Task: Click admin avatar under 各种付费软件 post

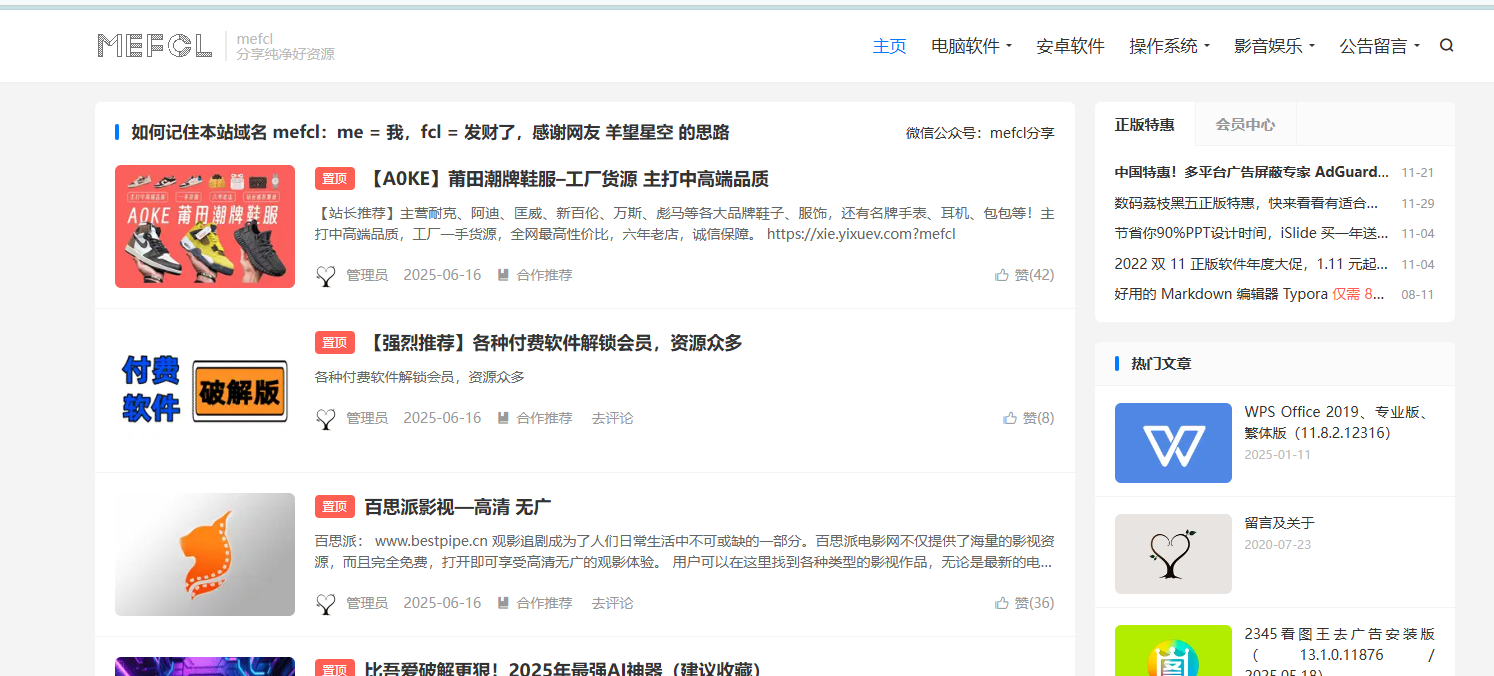Action: tap(325, 419)
